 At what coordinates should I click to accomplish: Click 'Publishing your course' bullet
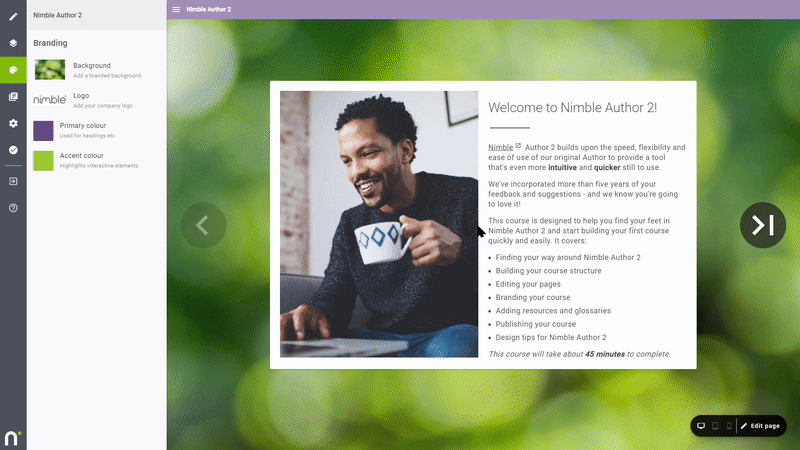coord(536,323)
